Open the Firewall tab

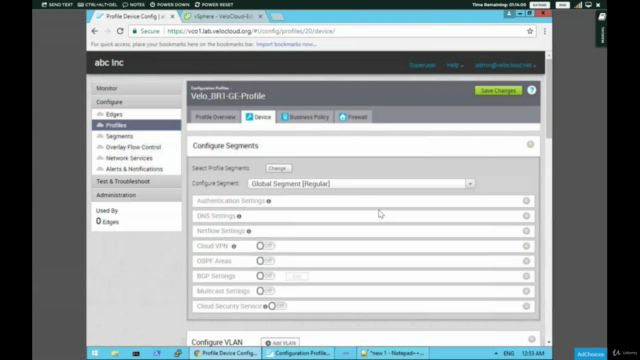353,117
